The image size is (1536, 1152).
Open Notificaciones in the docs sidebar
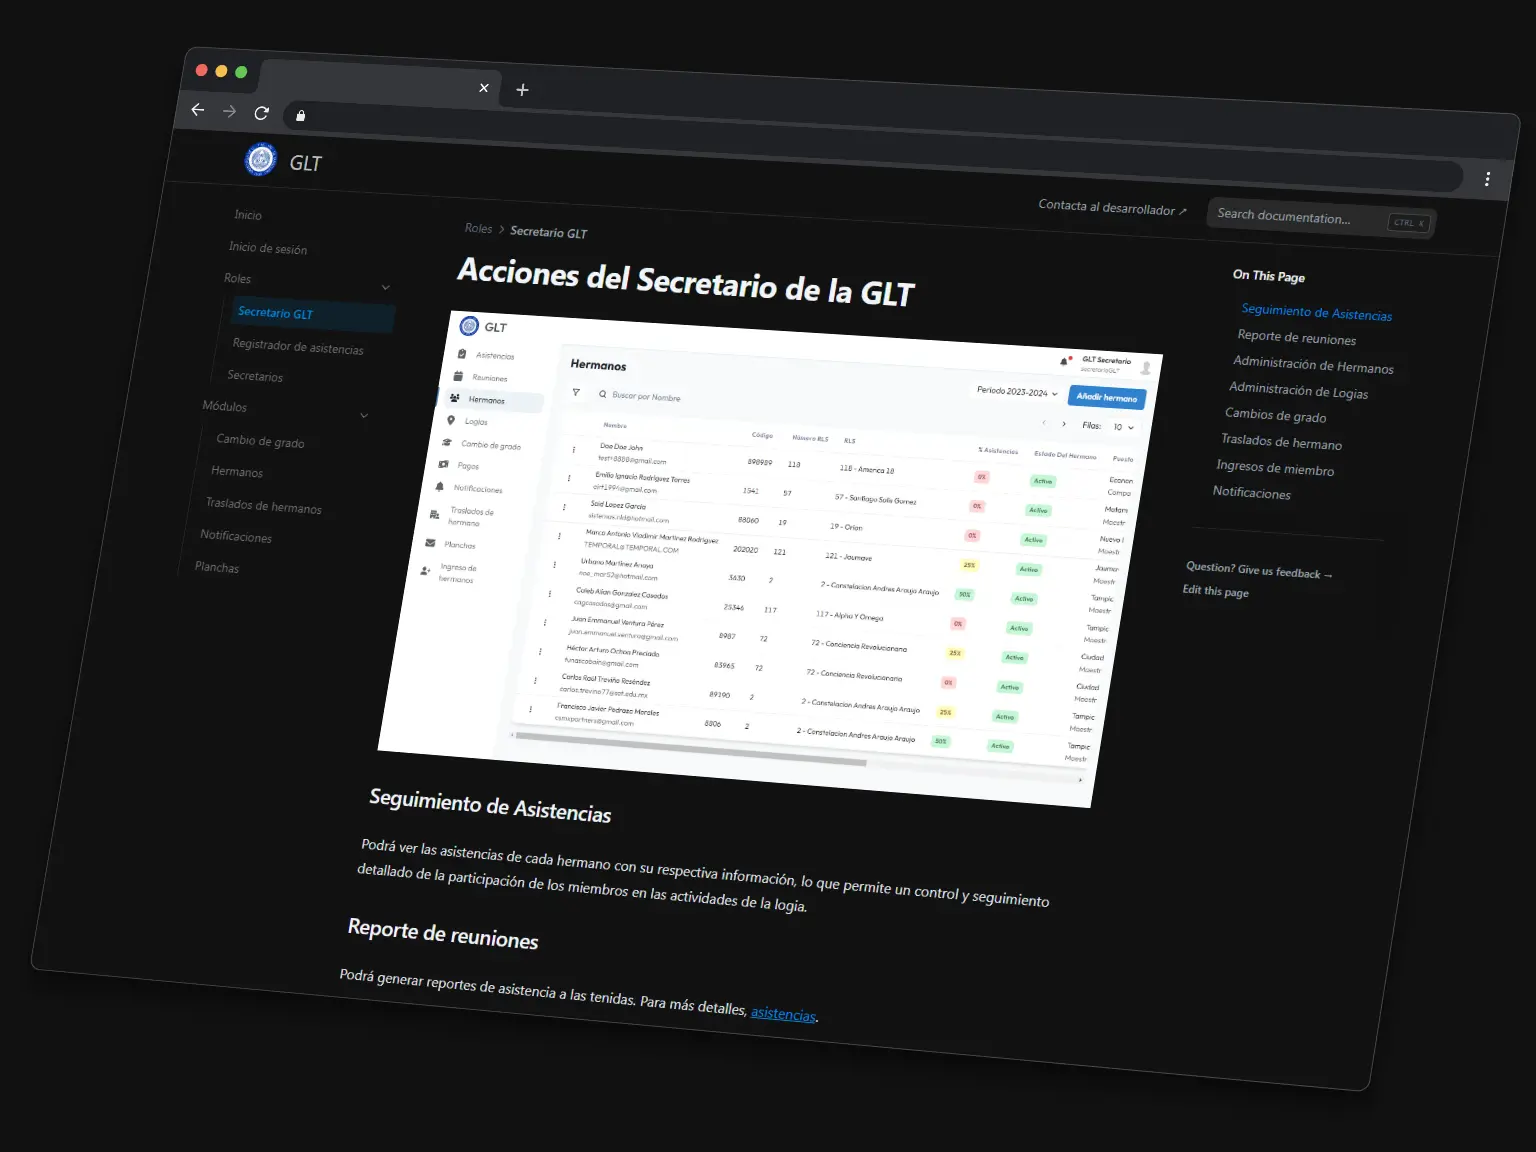[236, 536]
